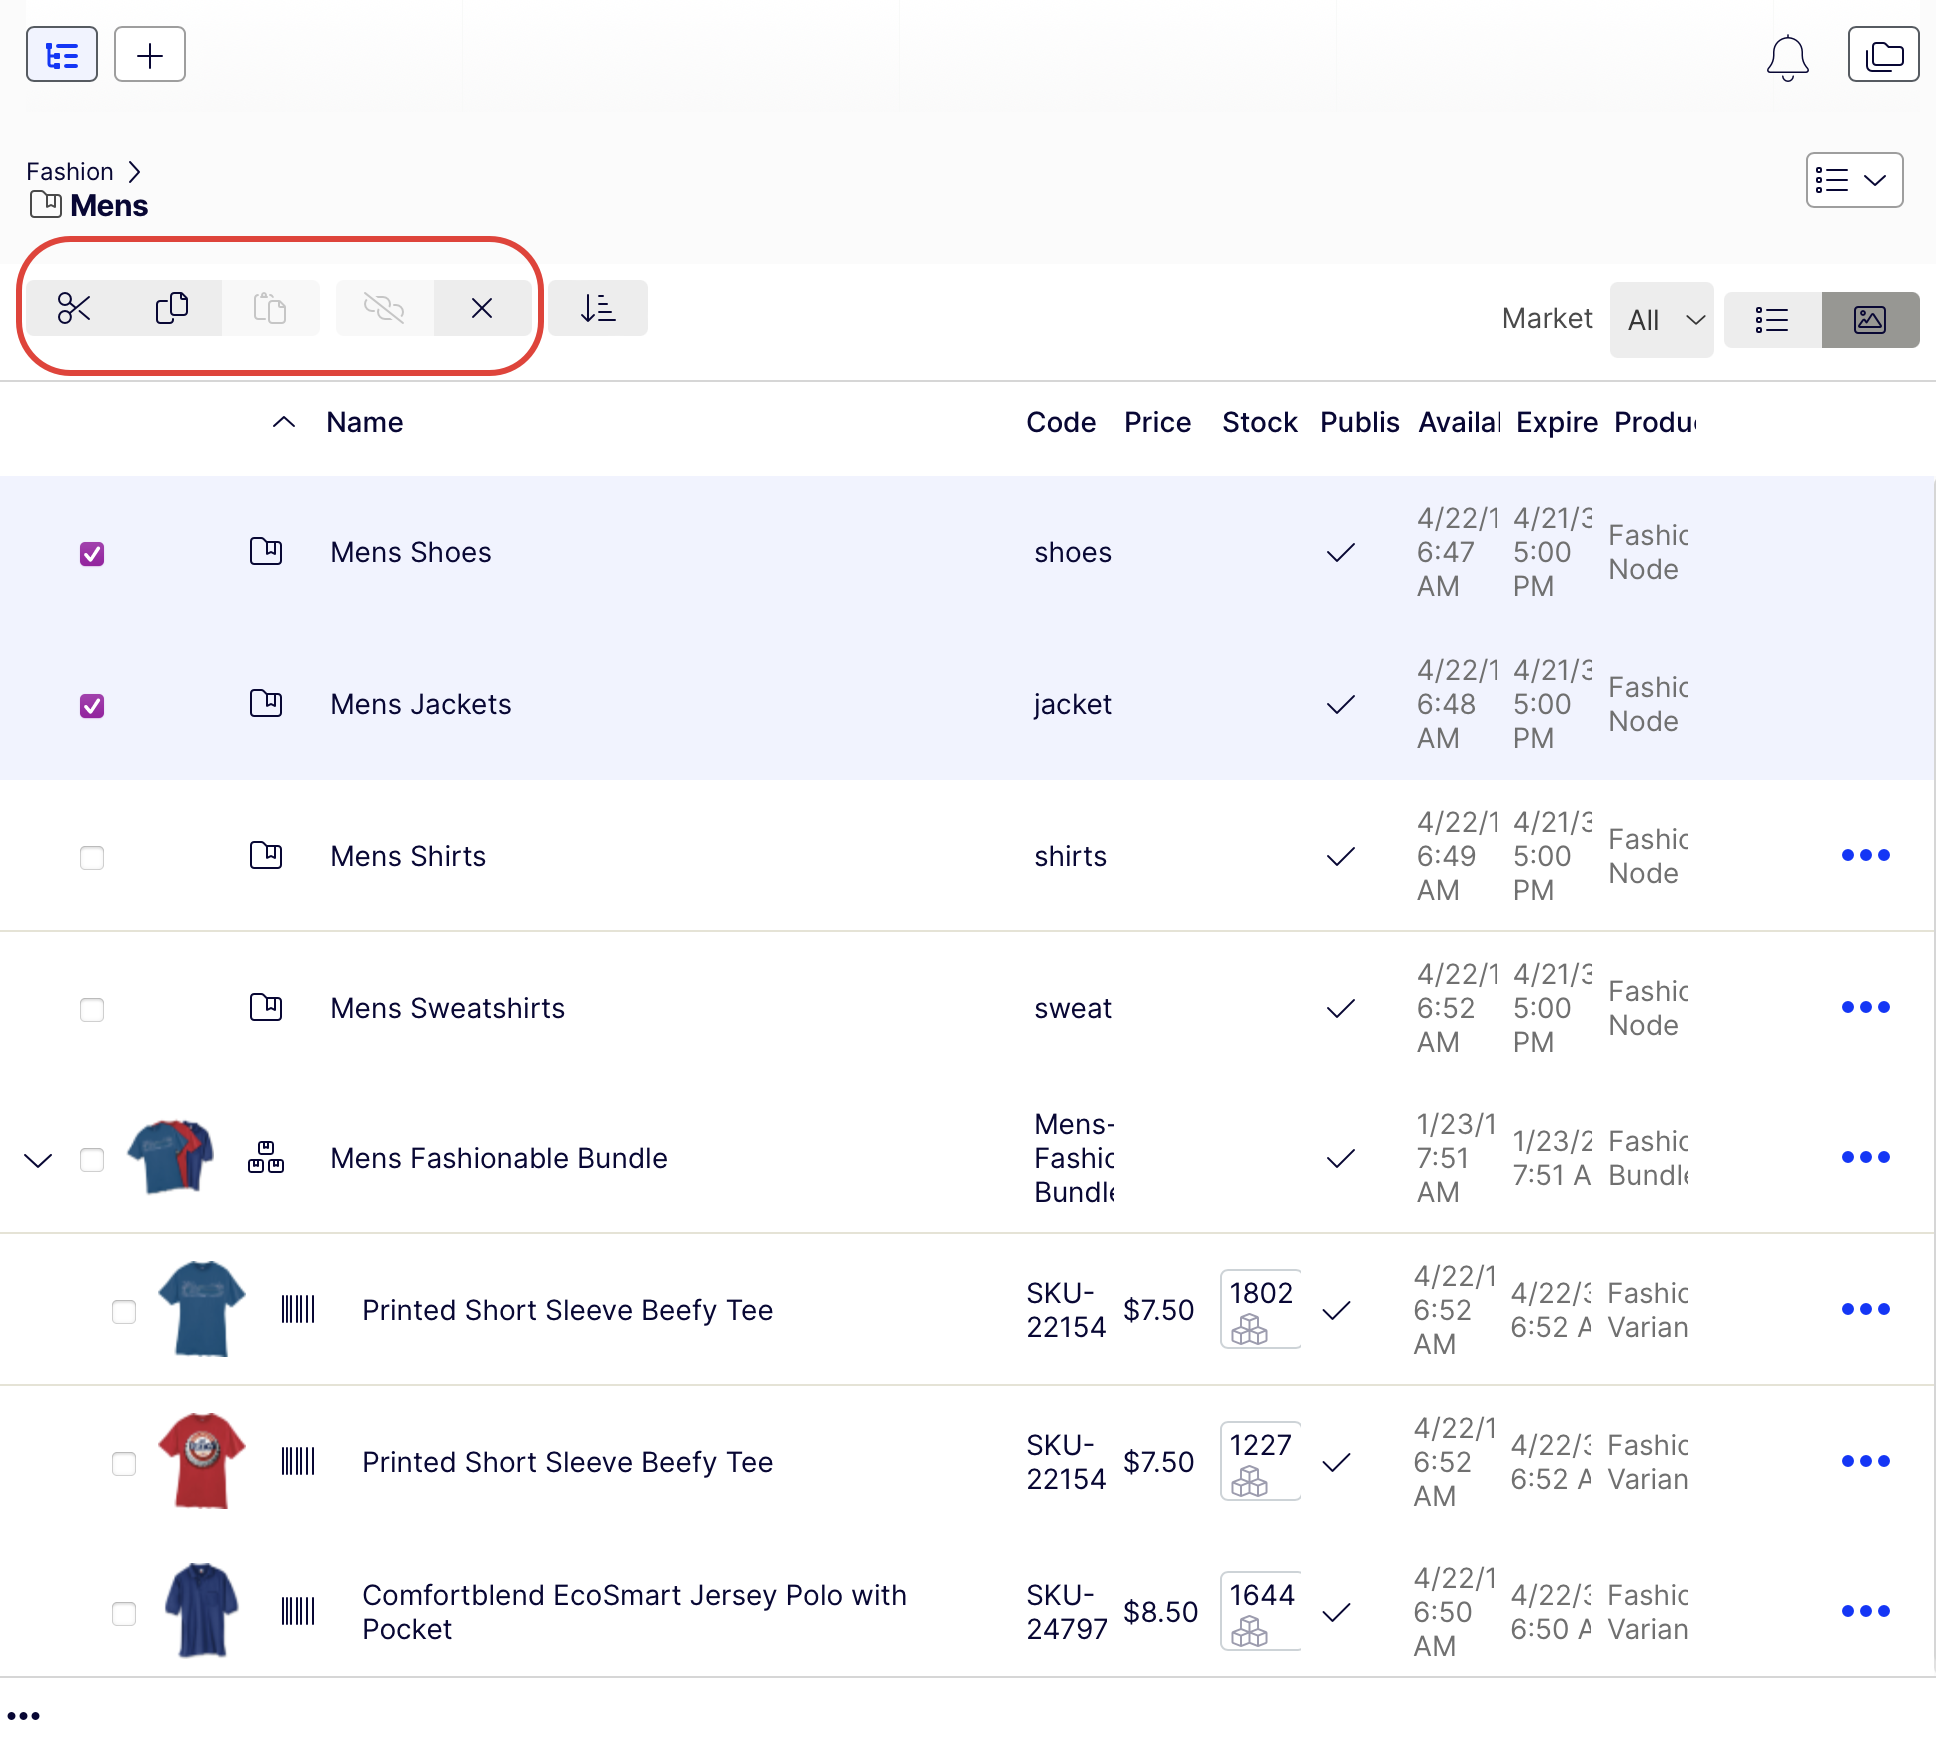1936x1742 pixels.
Task: Open the Market All dropdown
Action: tap(1661, 320)
